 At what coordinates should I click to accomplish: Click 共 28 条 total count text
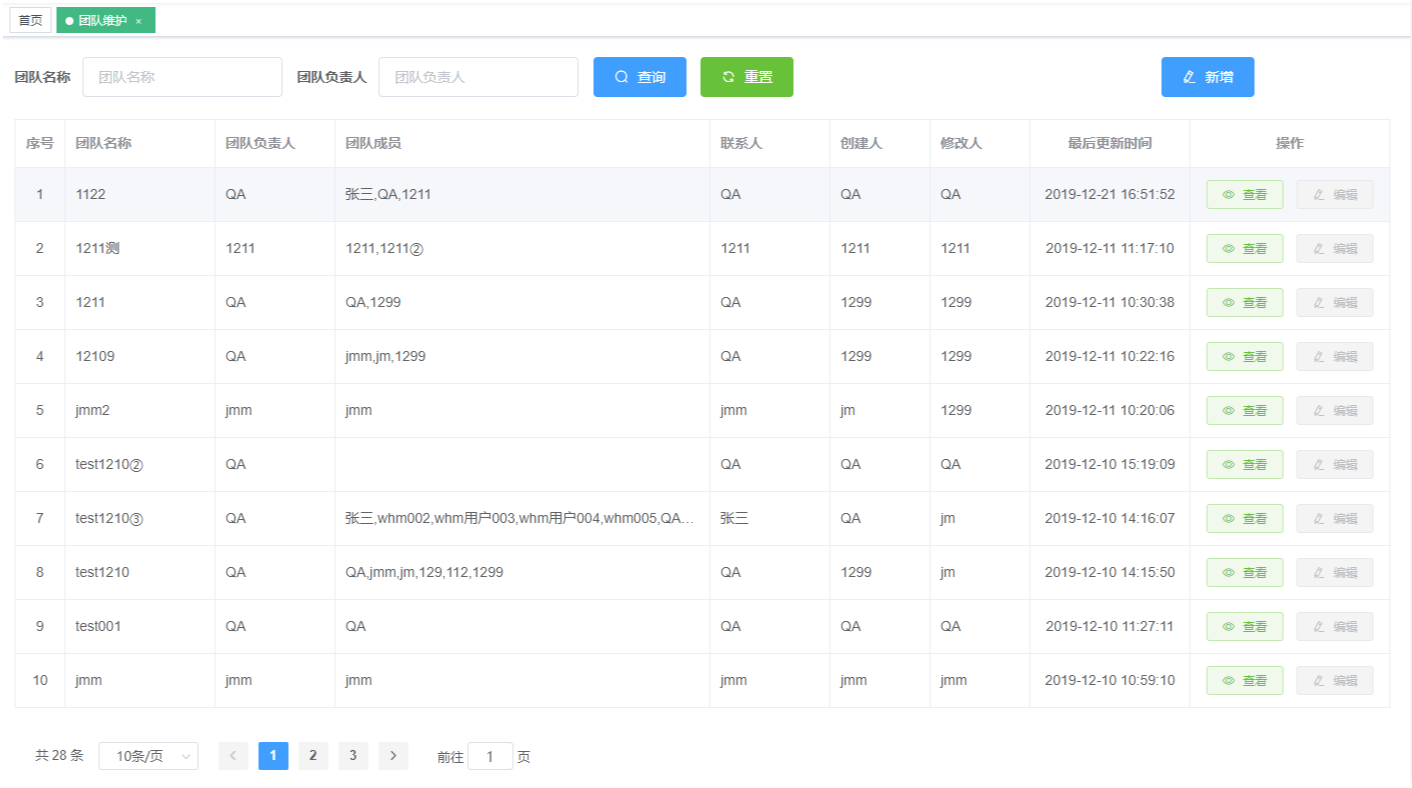[59, 756]
